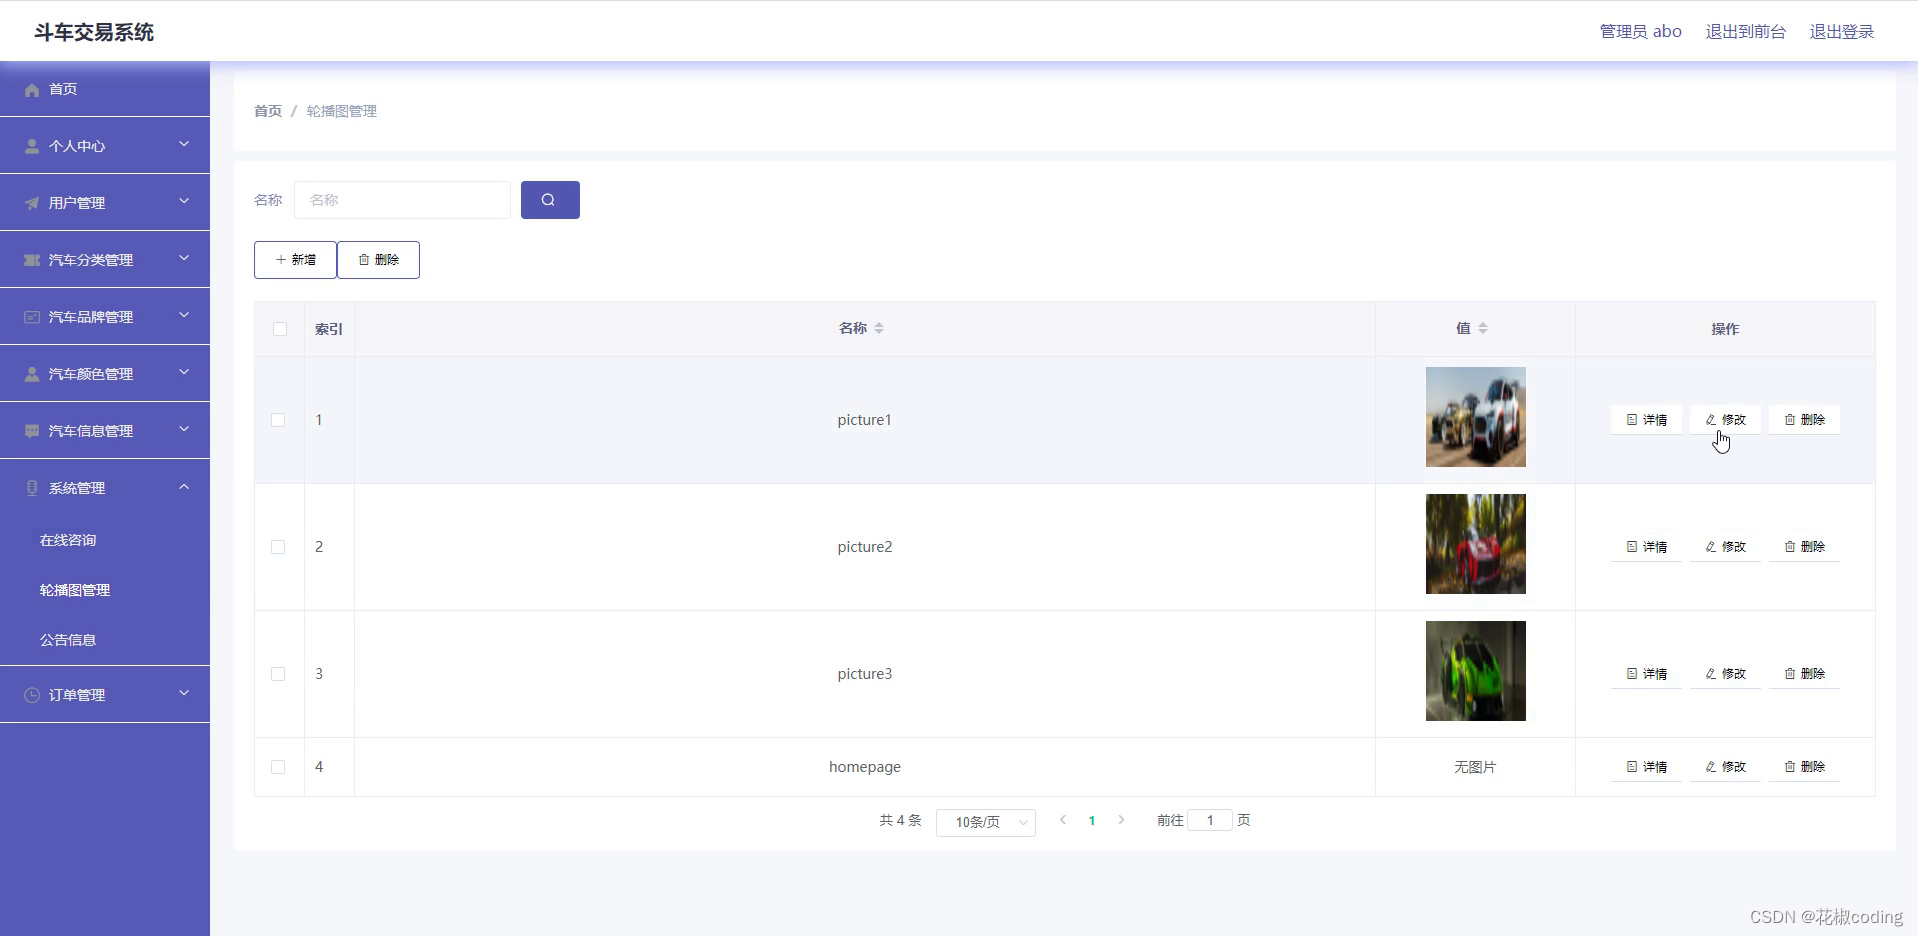Click the icon beside 汽车信息管理
Image resolution: width=1918 pixels, height=936 pixels.
coord(32,431)
